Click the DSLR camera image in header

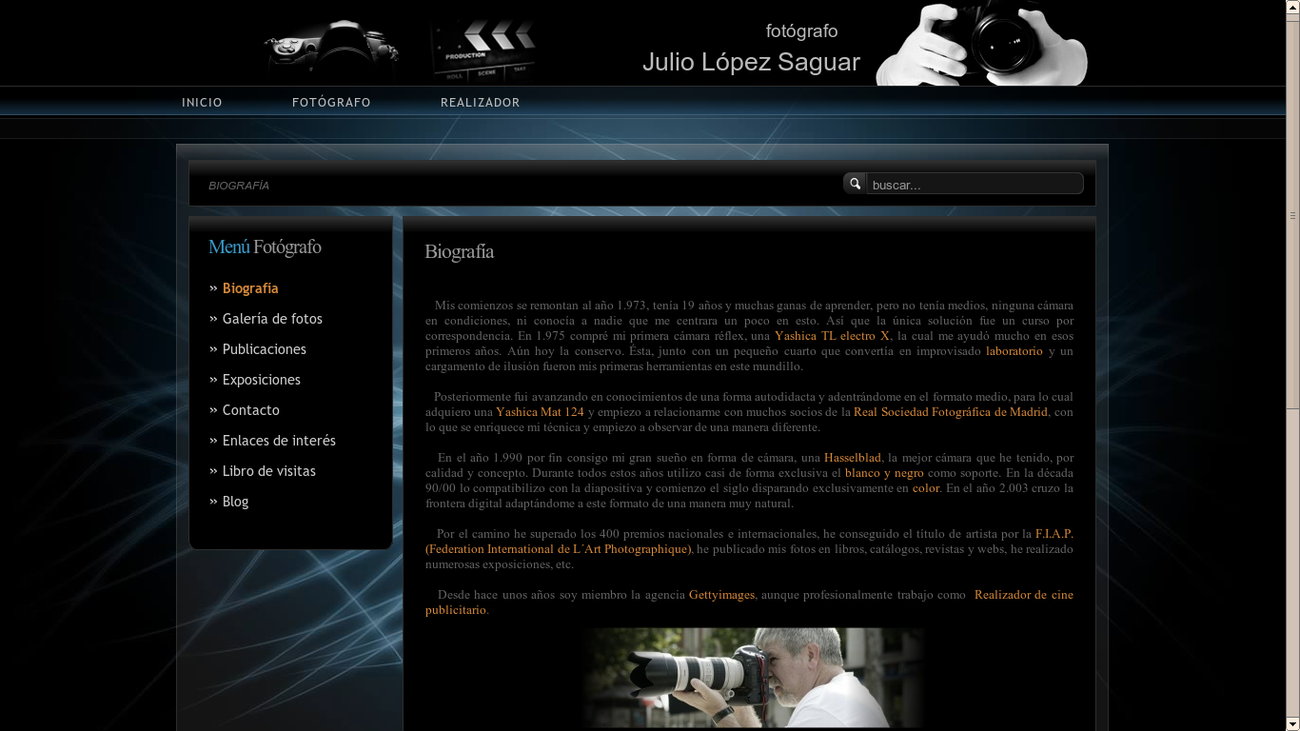(332, 50)
